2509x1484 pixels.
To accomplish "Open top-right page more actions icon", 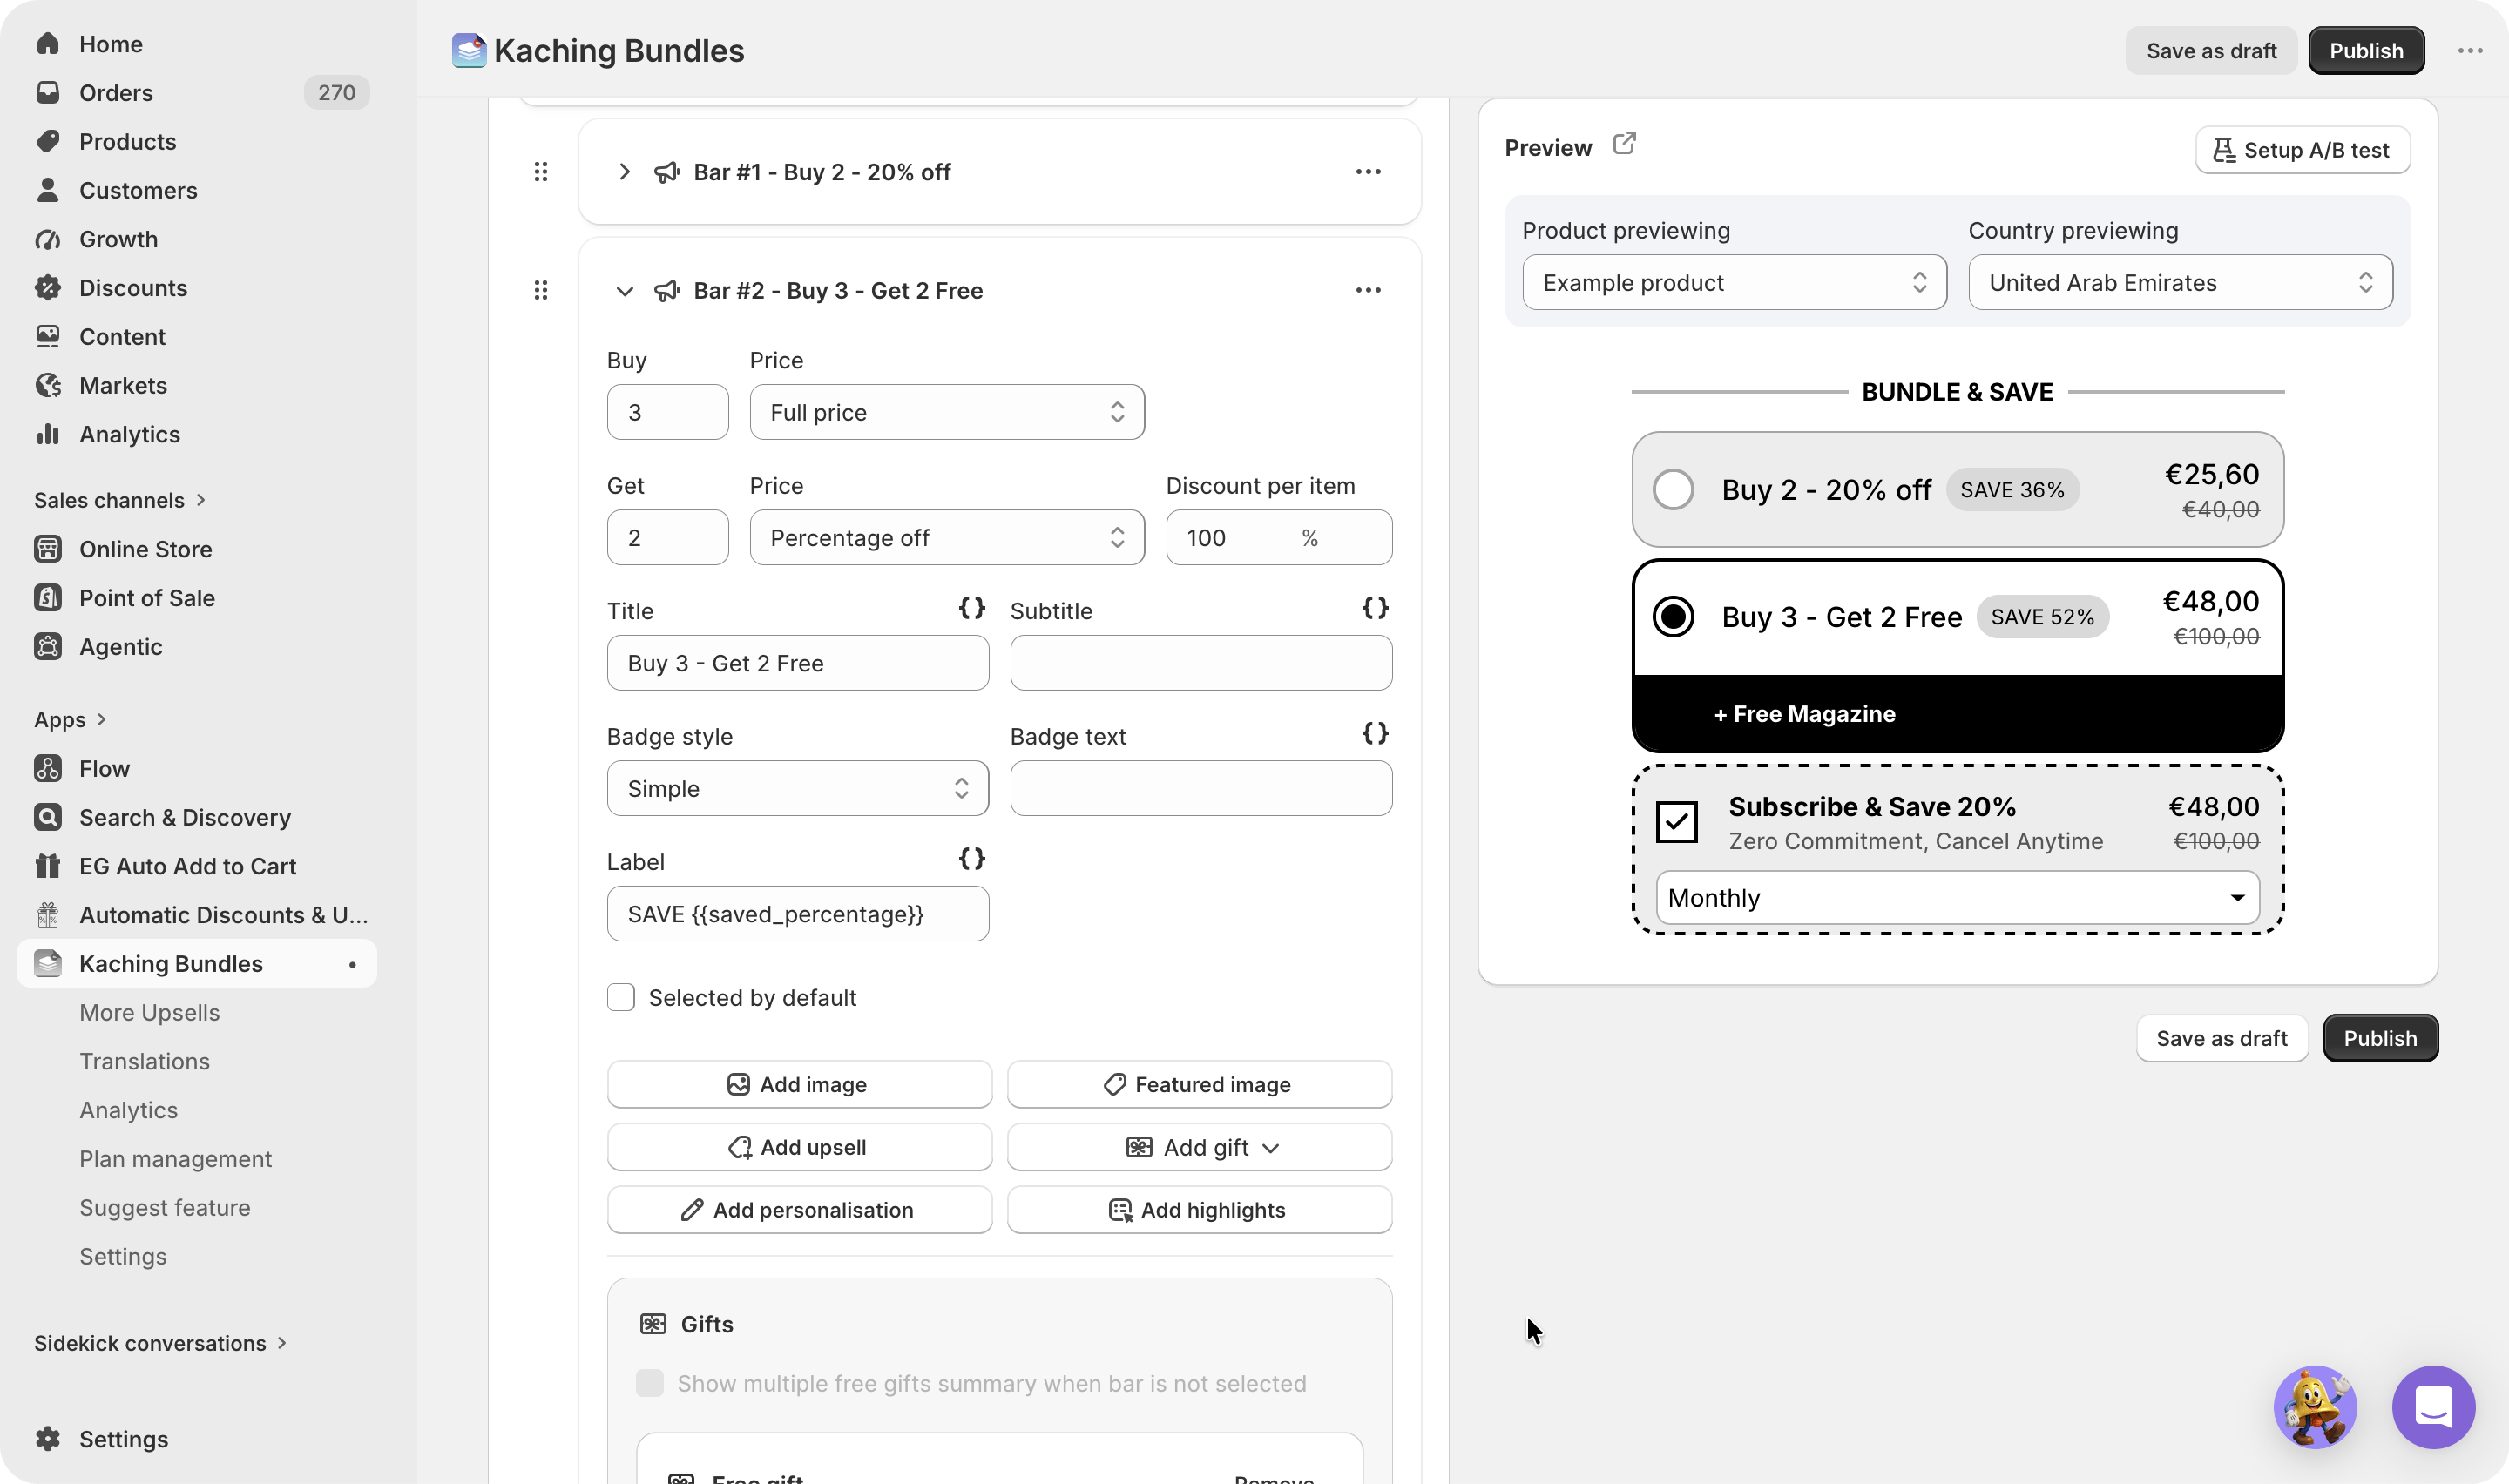I will 2470,51.
